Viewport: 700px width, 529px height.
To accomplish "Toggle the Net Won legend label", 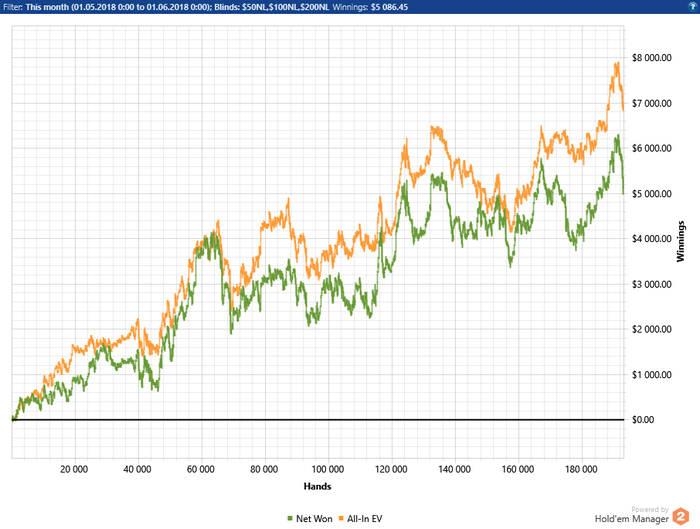I will (314, 519).
